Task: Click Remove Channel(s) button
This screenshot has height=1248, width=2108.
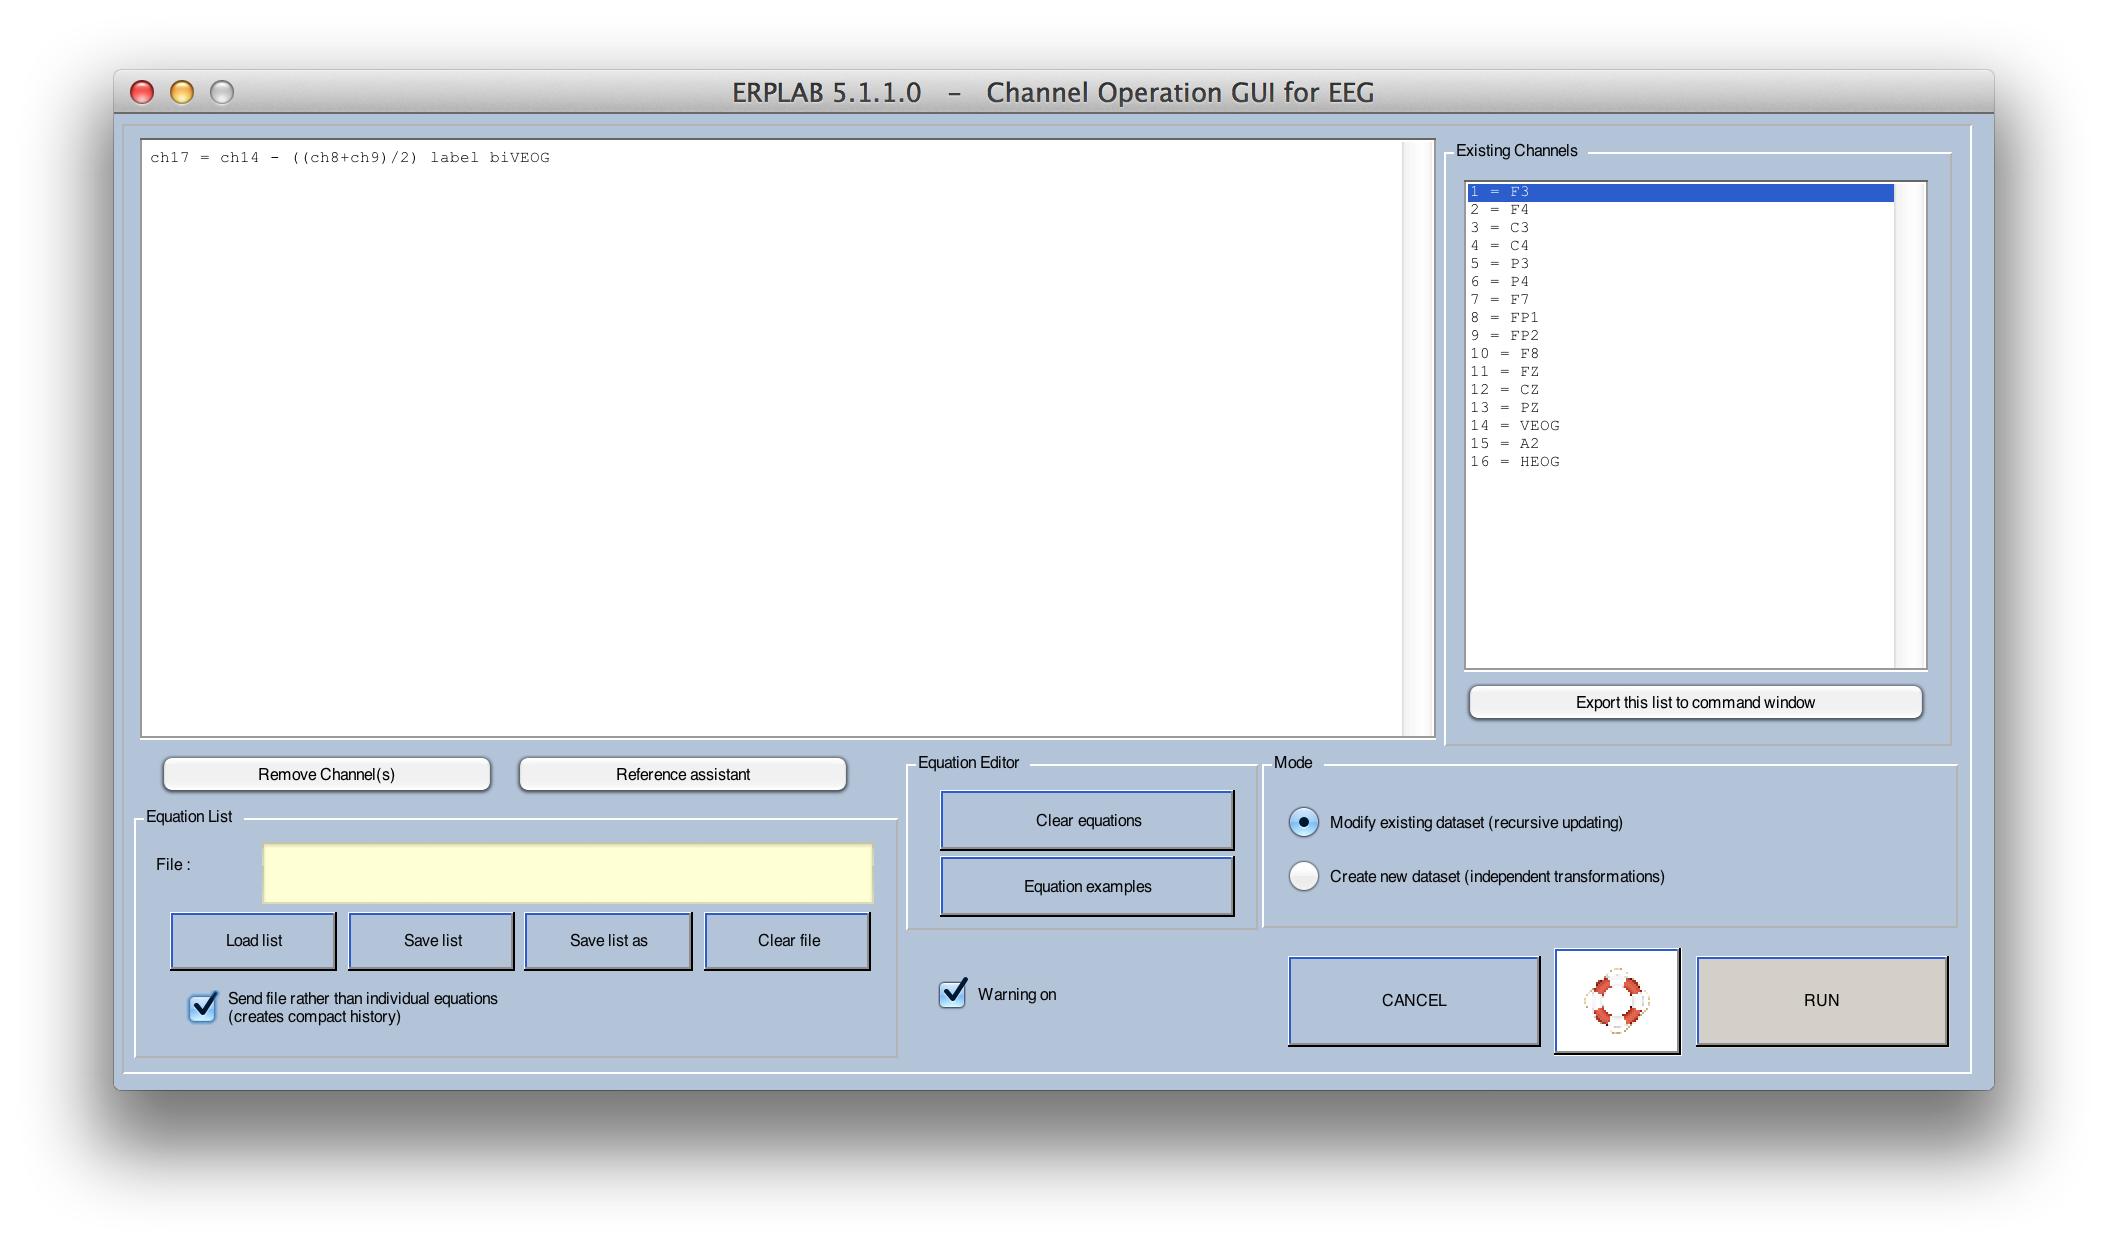Action: [326, 774]
